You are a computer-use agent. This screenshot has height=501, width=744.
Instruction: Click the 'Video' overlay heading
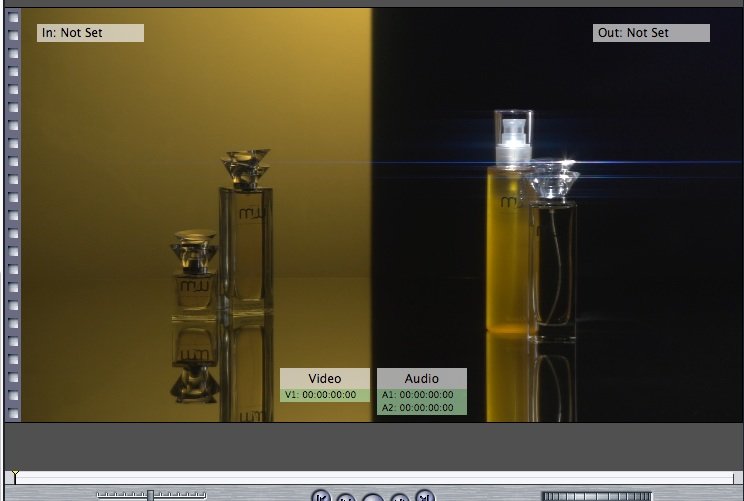click(x=325, y=379)
